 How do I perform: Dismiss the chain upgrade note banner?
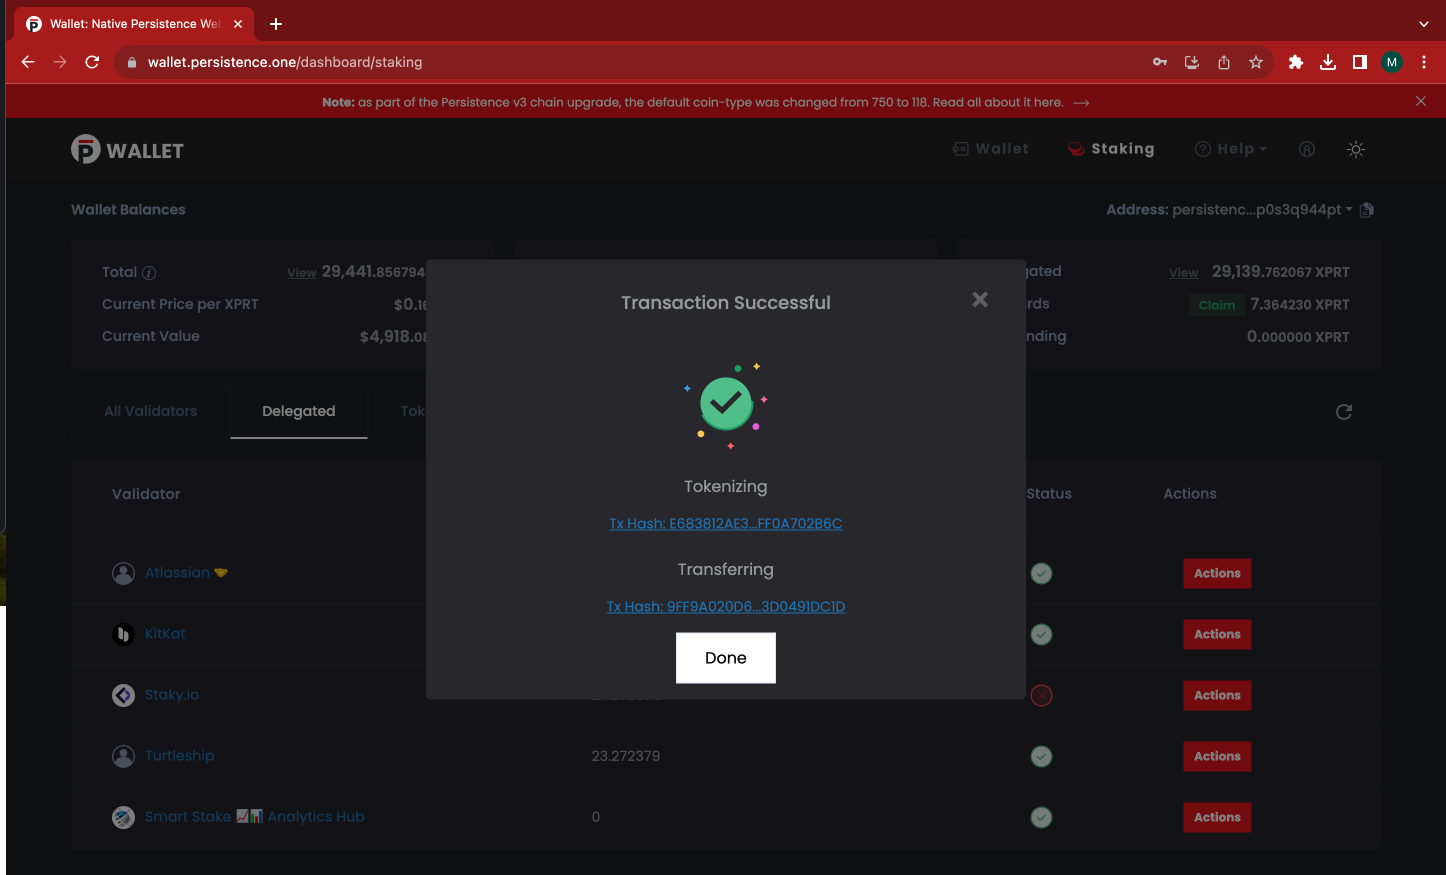tap(1420, 101)
